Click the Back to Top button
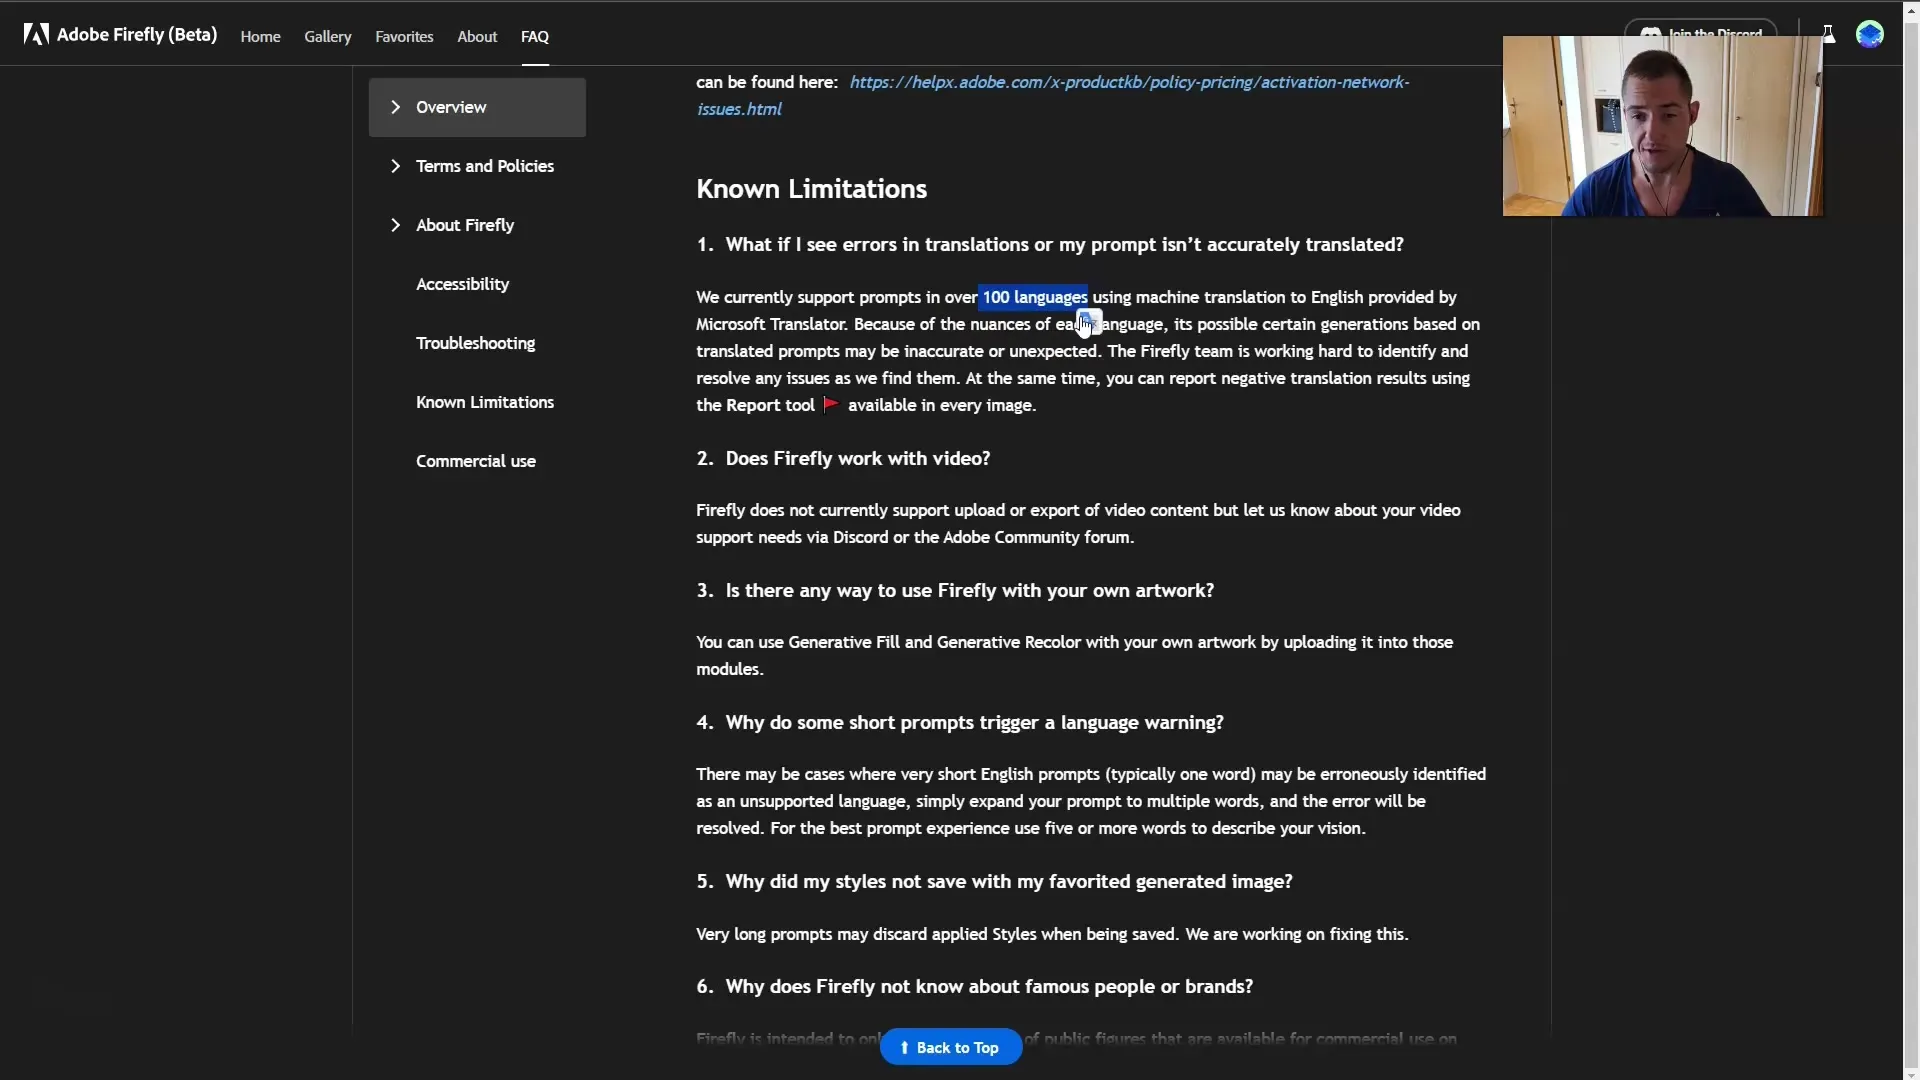The image size is (1920, 1080). click(952, 1047)
